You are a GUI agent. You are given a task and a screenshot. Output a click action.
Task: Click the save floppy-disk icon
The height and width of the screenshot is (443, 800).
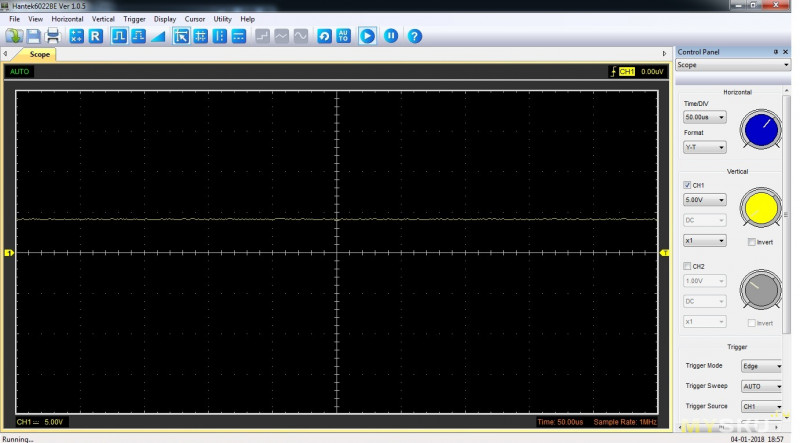34,36
